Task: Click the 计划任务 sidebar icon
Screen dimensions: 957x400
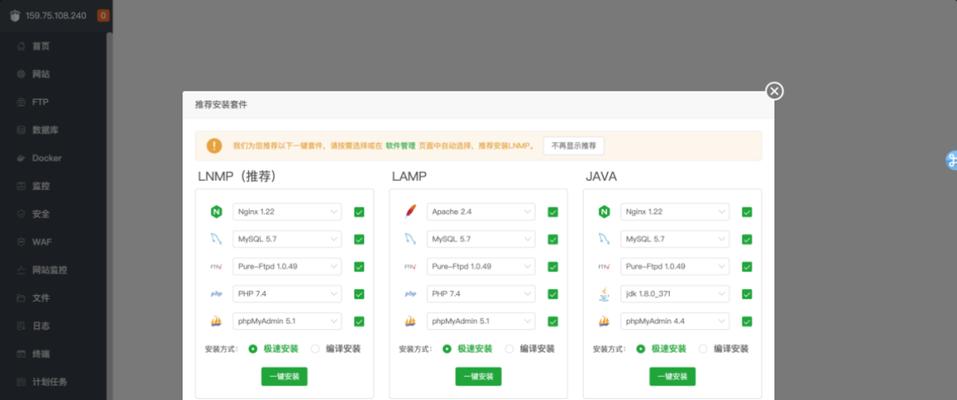Action: pyautogui.click(x=21, y=382)
